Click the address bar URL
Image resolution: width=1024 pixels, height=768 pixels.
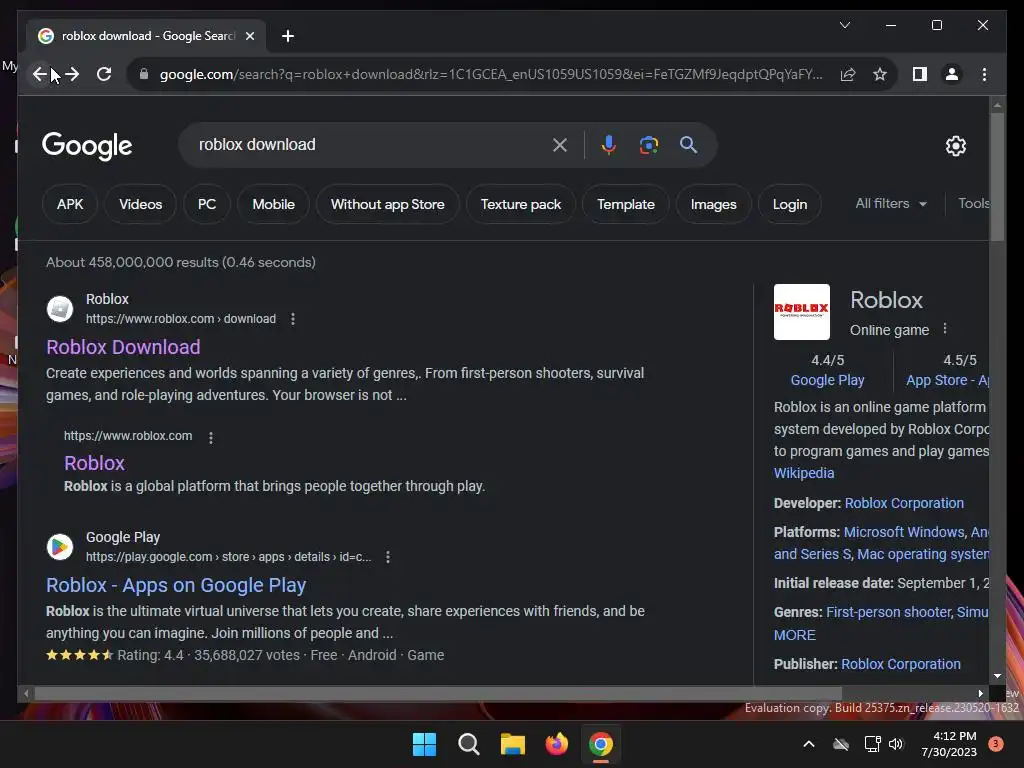pos(491,74)
